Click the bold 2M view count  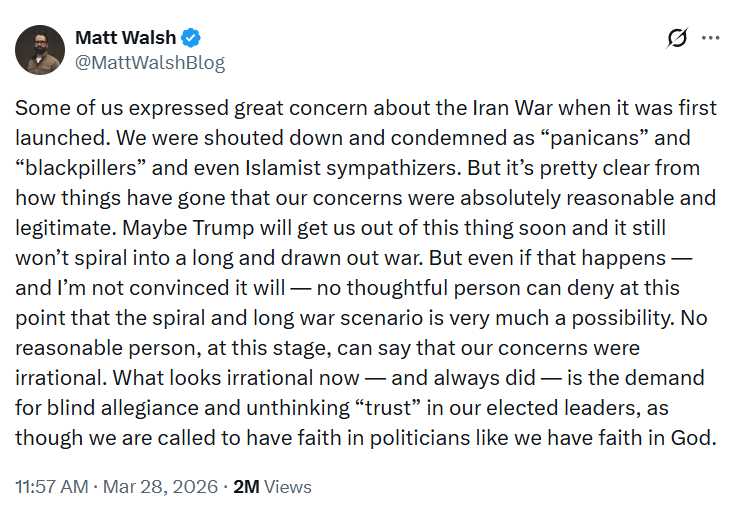(x=246, y=487)
